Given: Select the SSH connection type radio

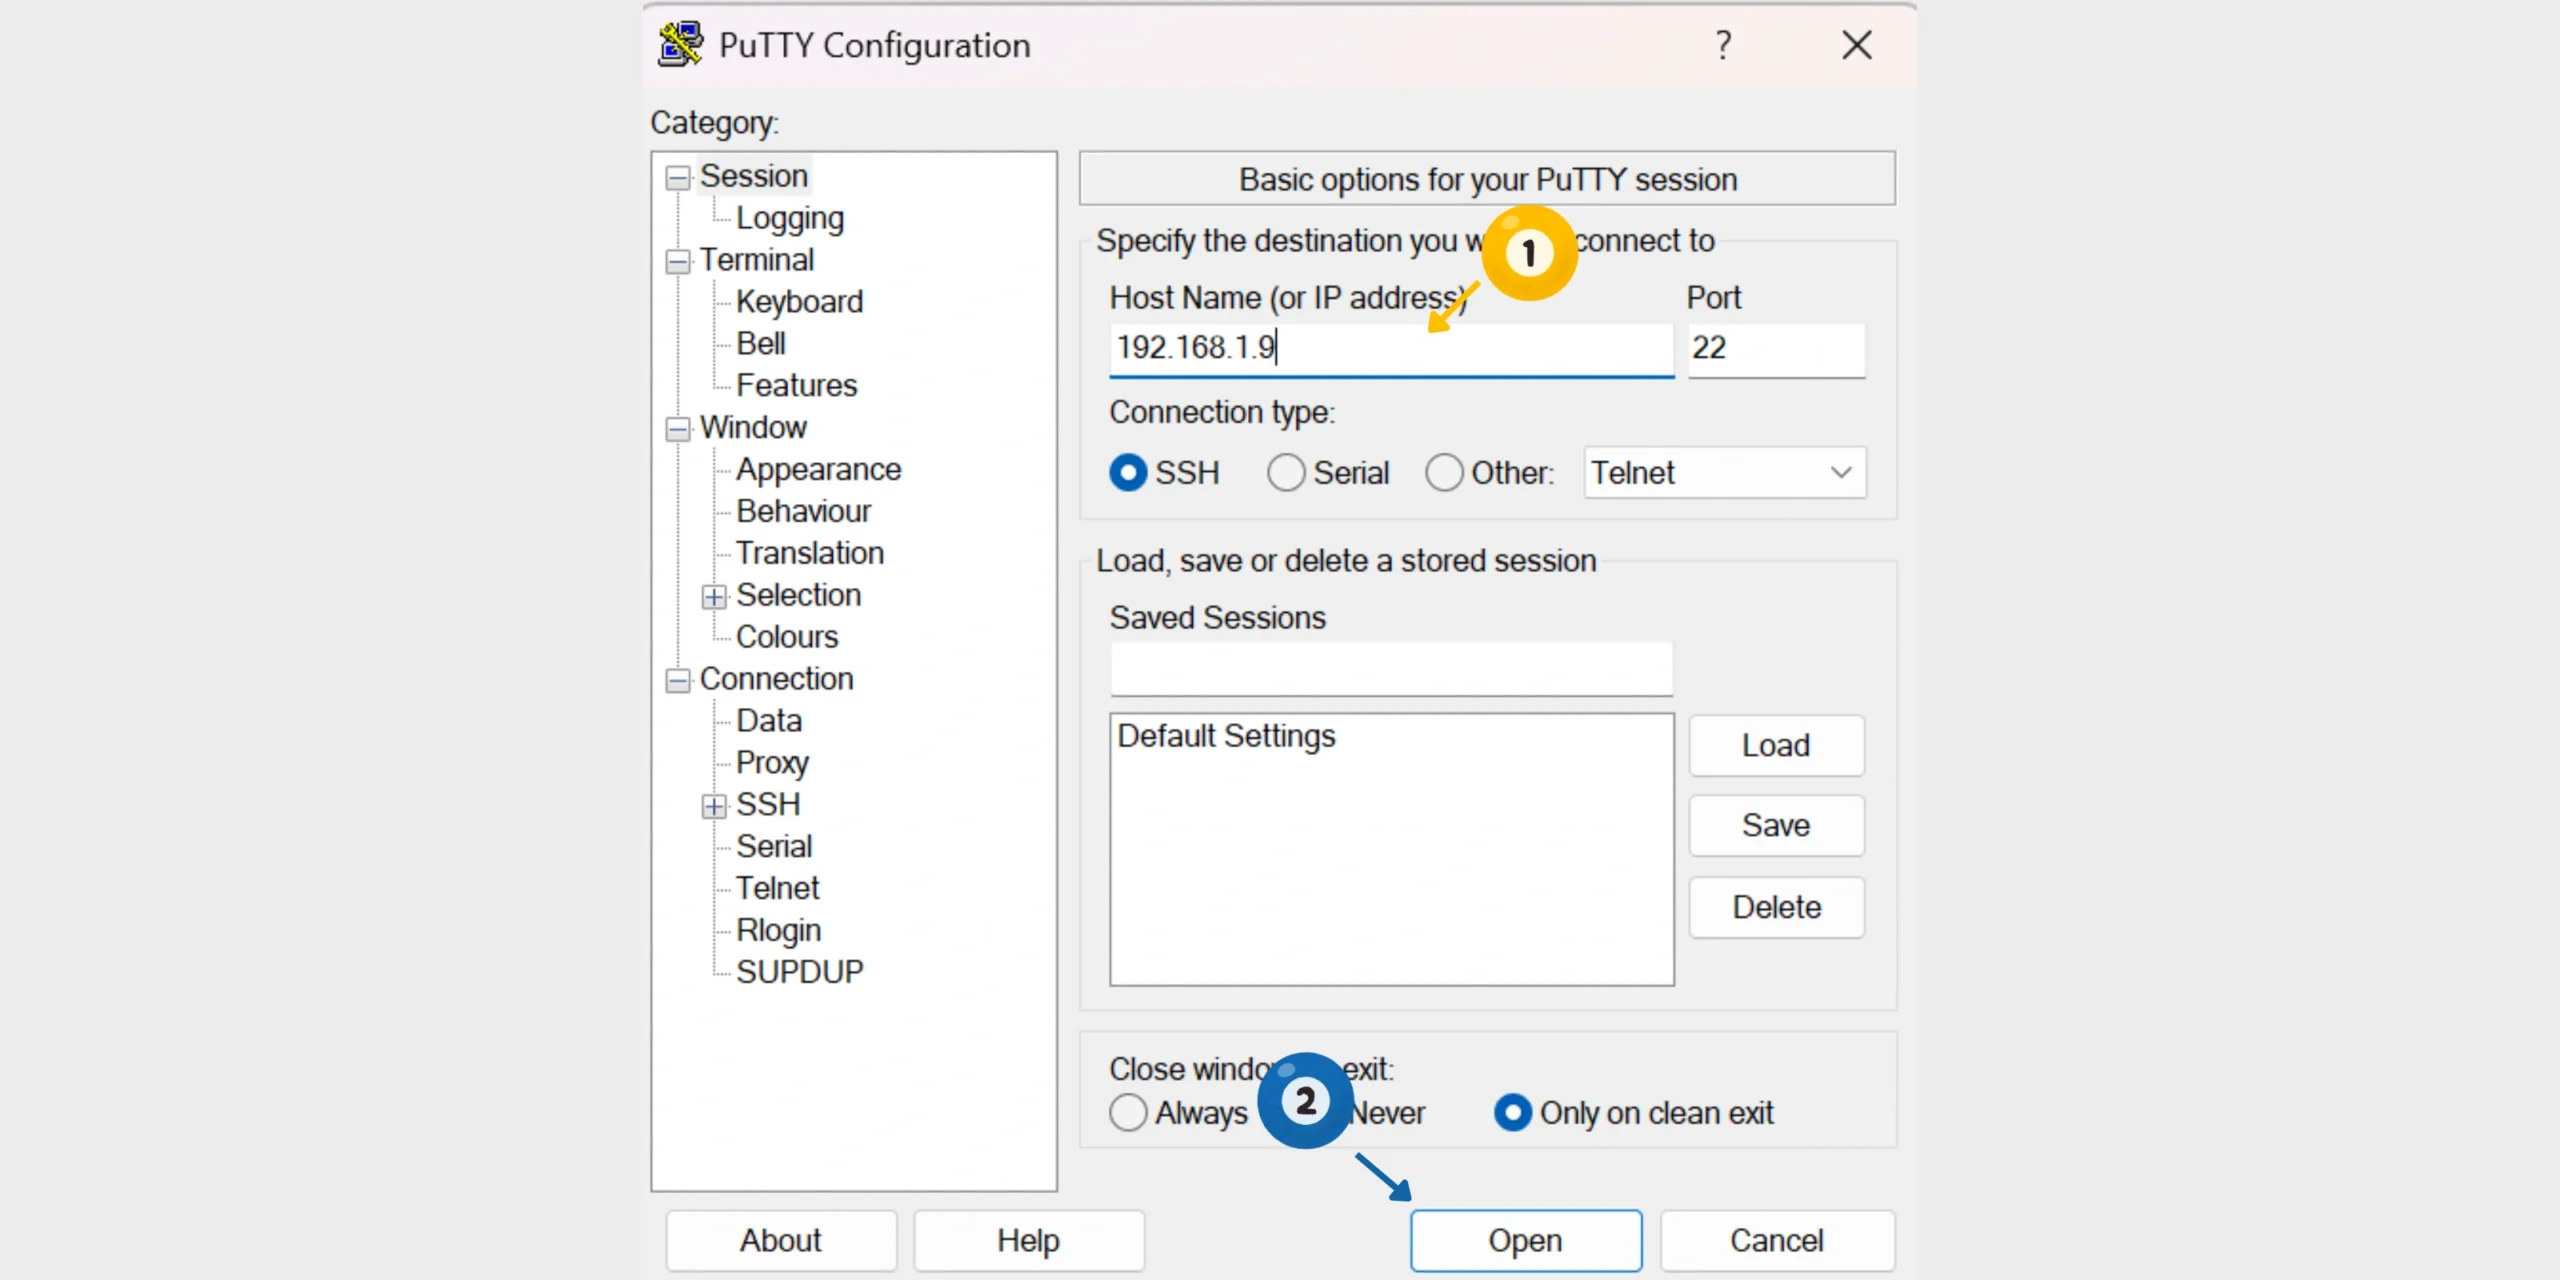Looking at the screenshot, I should pos(1128,473).
